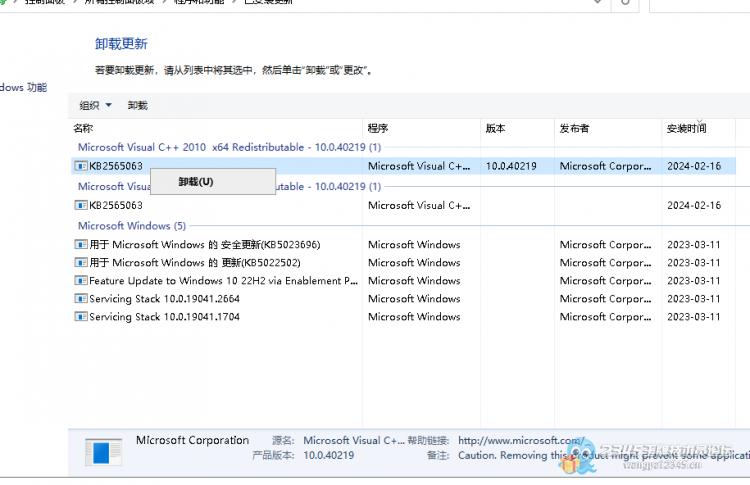Select Servicing Stack 10.0.19041.2664 entry
Viewport: 750px width, 485px height.
tap(164, 298)
